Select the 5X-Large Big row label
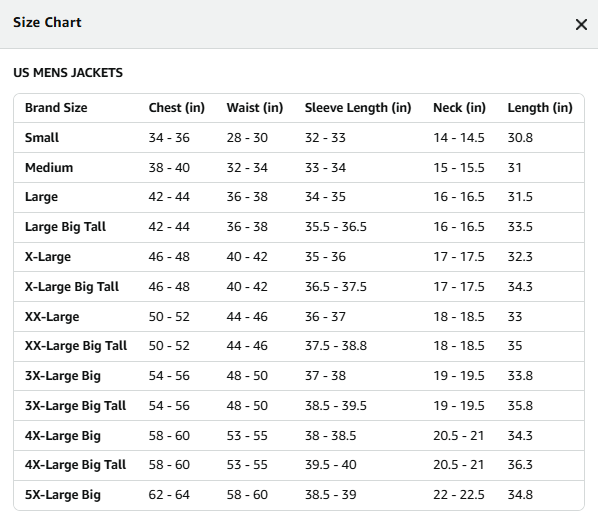This screenshot has height=525, width=598. pyautogui.click(x=63, y=494)
